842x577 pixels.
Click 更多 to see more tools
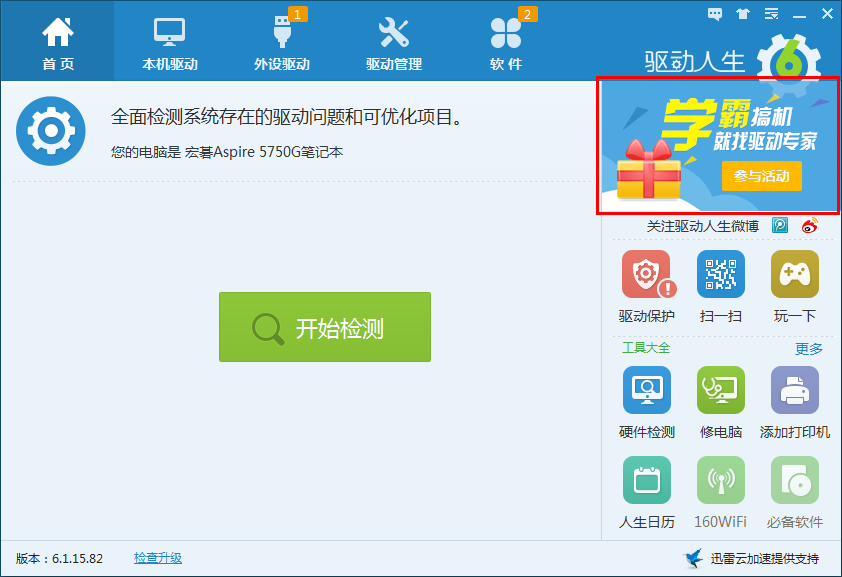(x=808, y=349)
